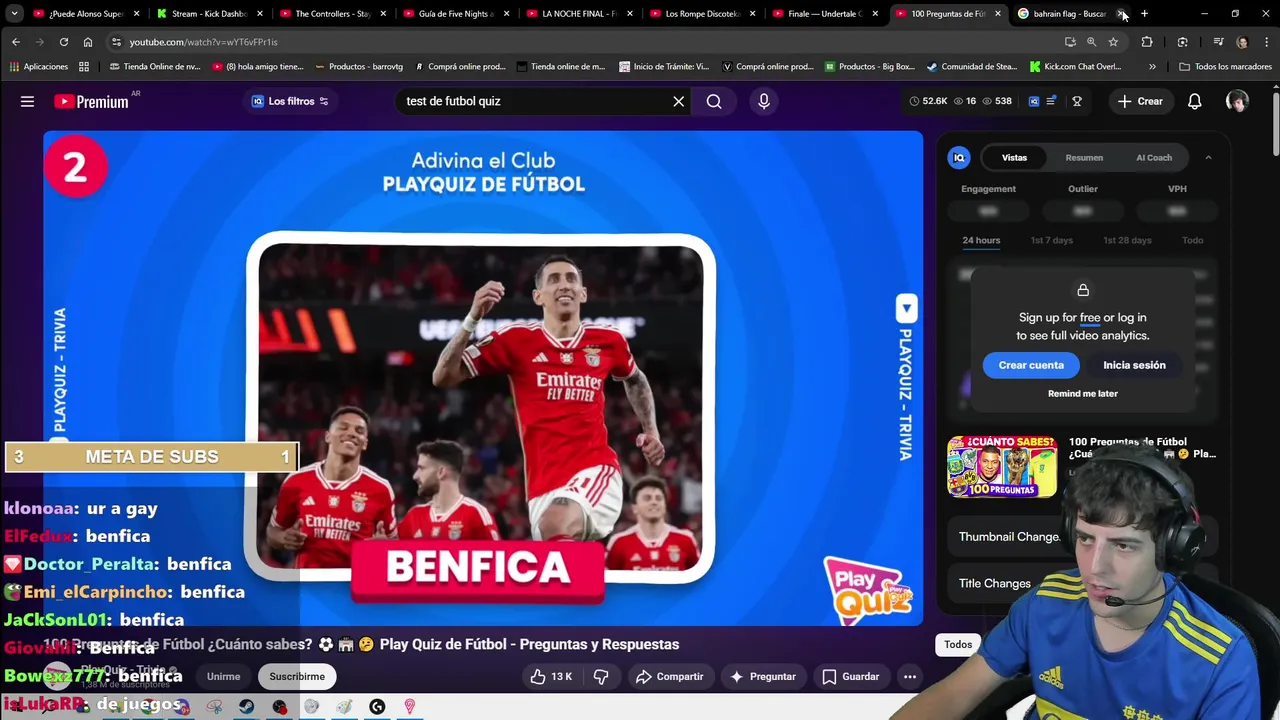Open the Todos los marcadores folder
The width and height of the screenshot is (1280, 720).
(1225, 67)
